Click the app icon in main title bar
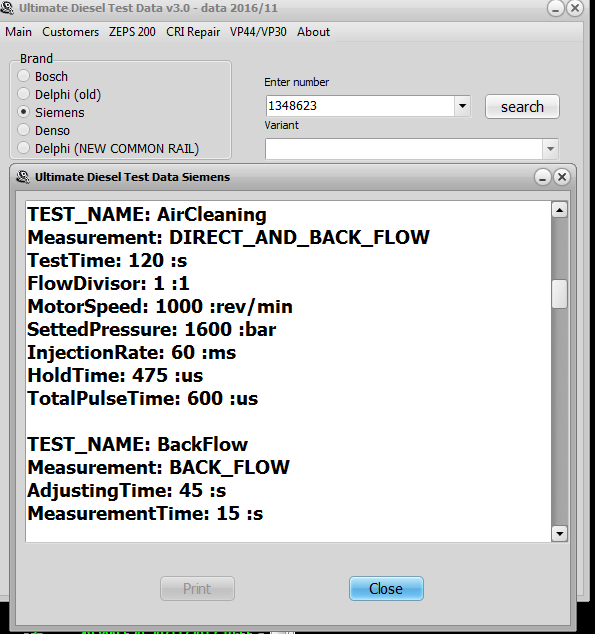 (7, 8)
